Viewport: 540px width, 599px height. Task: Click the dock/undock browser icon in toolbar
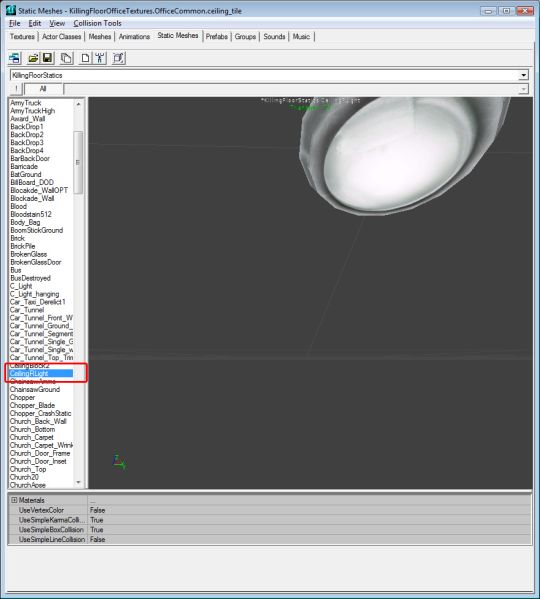15,58
